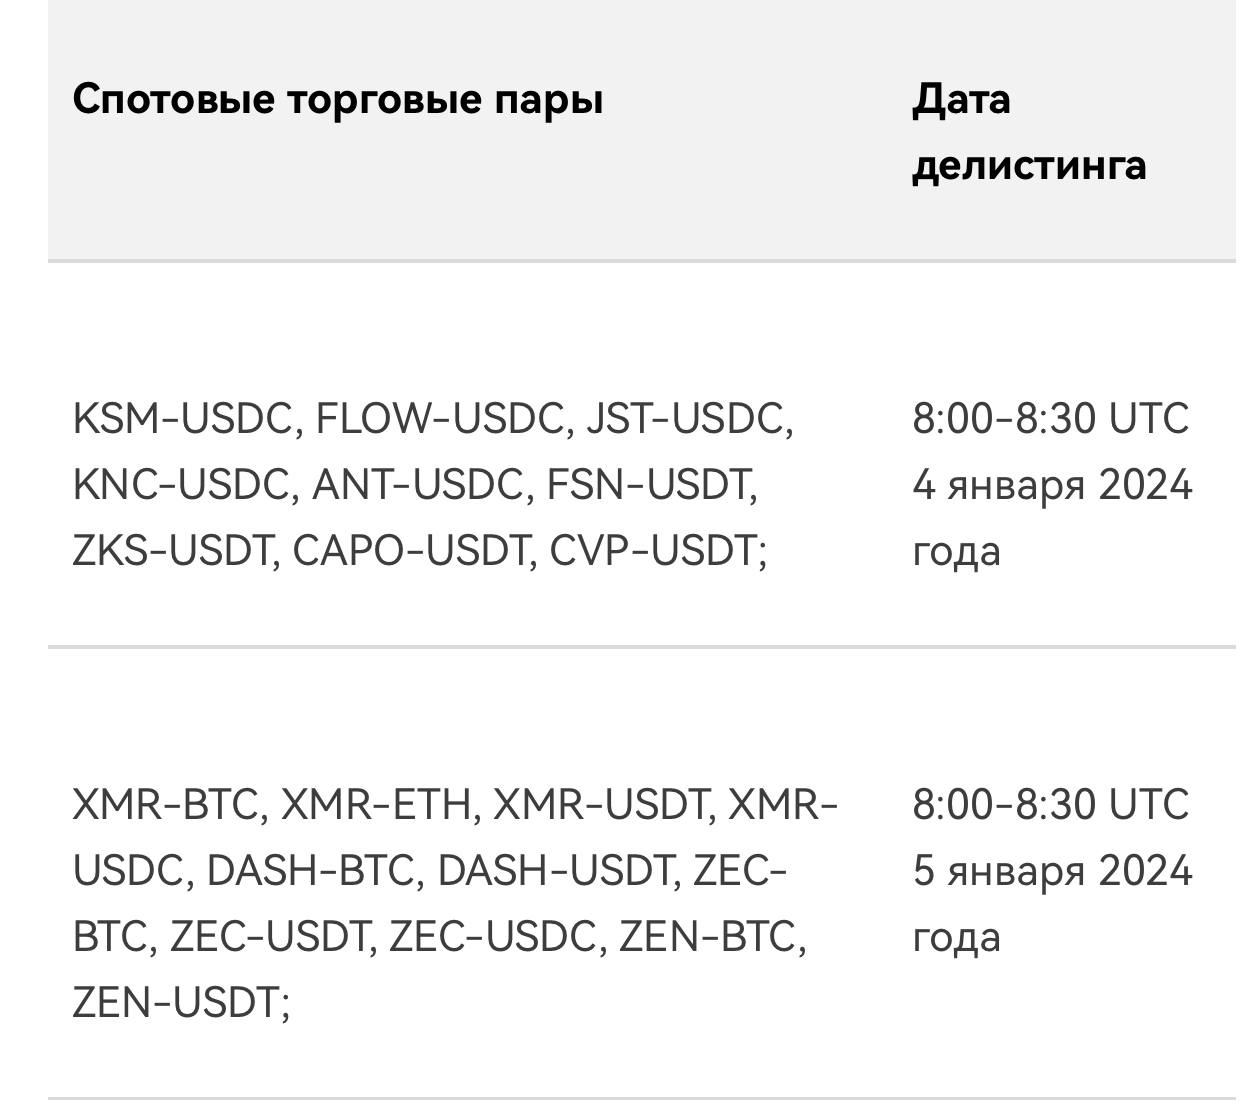
Task: Select the KNC-USDC pair text
Action: 180,485
